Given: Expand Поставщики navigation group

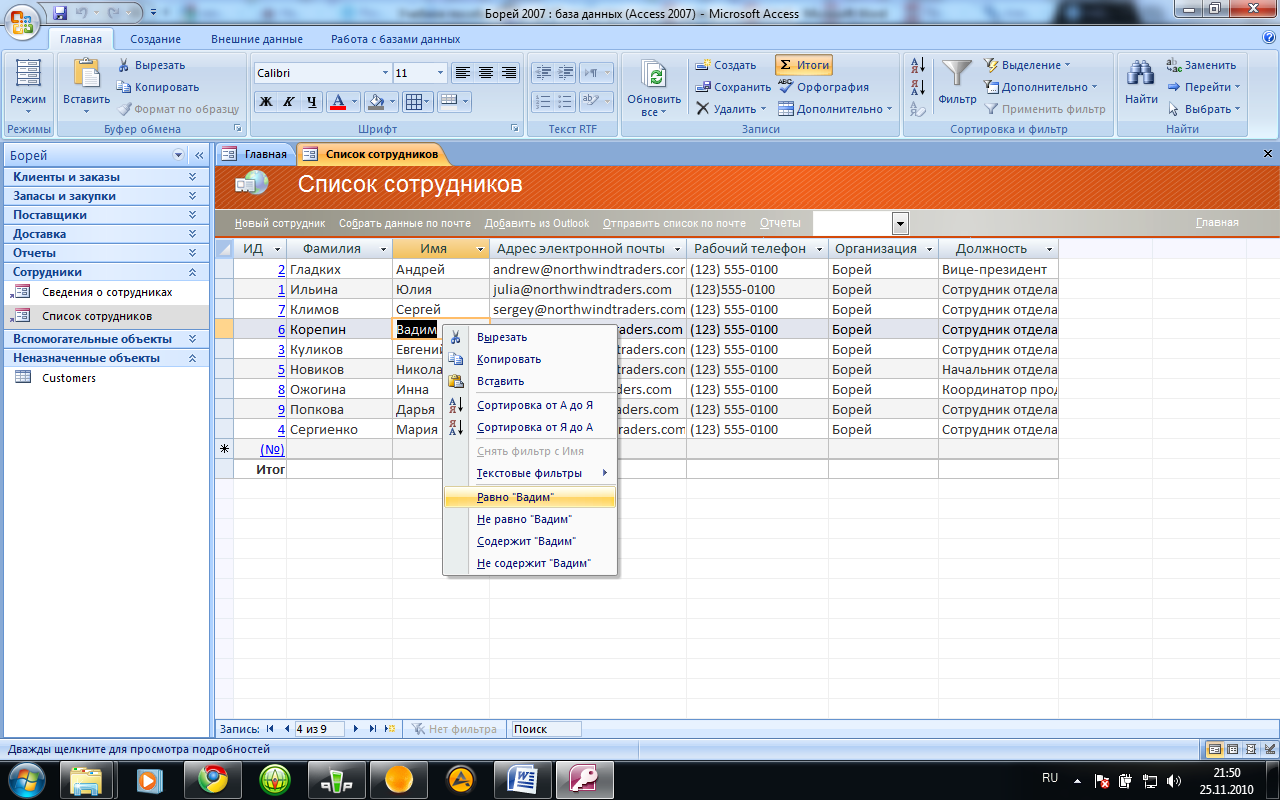Looking at the screenshot, I should (106, 215).
